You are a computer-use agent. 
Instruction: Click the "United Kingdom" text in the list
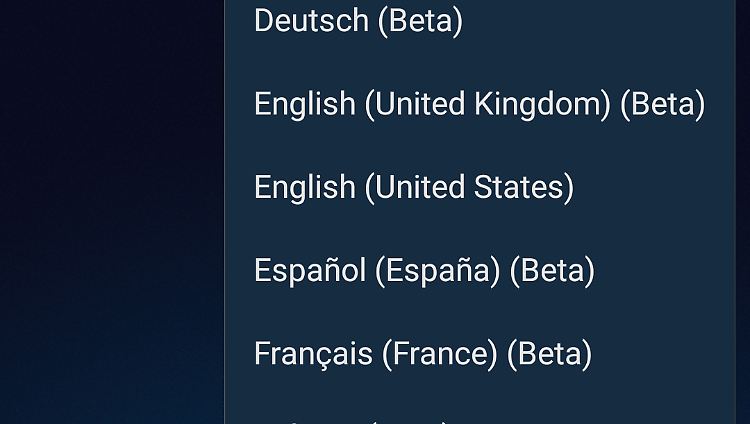[487, 104]
